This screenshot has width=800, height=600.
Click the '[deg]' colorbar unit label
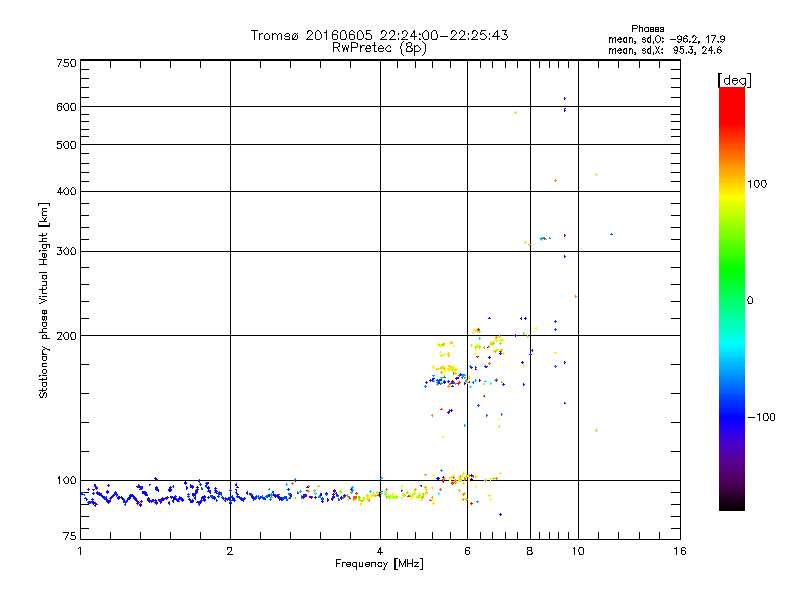pos(734,80)
